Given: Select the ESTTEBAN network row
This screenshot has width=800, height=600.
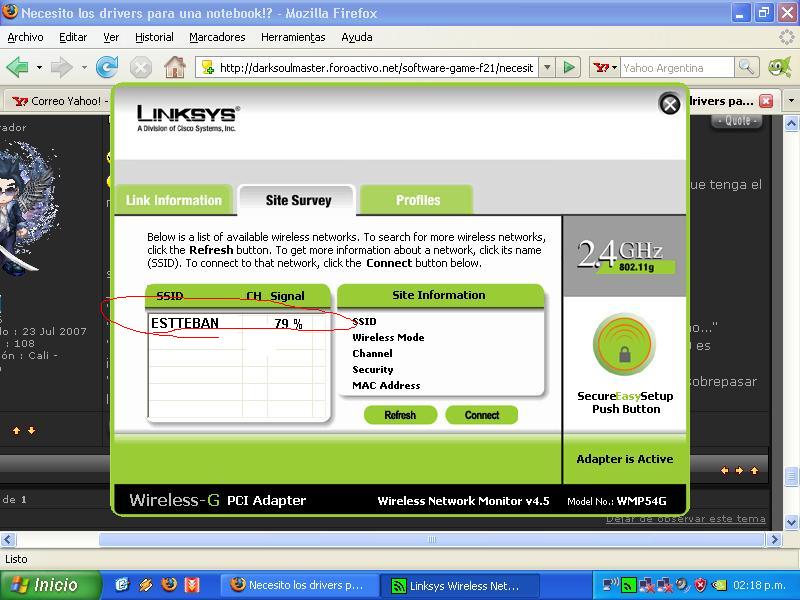Looking at the screenshot, I should 238,323.
